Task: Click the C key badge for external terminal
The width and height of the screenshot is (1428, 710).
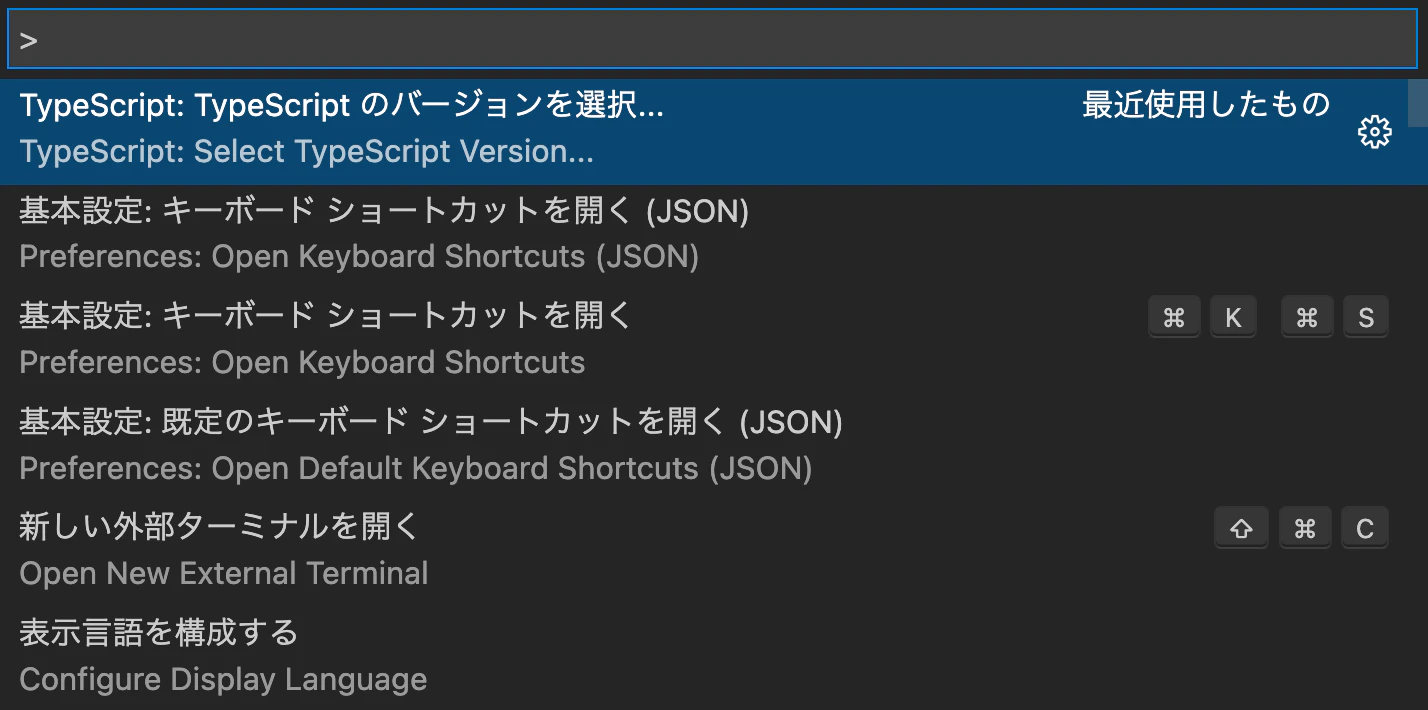Action: pos(1365,528)
